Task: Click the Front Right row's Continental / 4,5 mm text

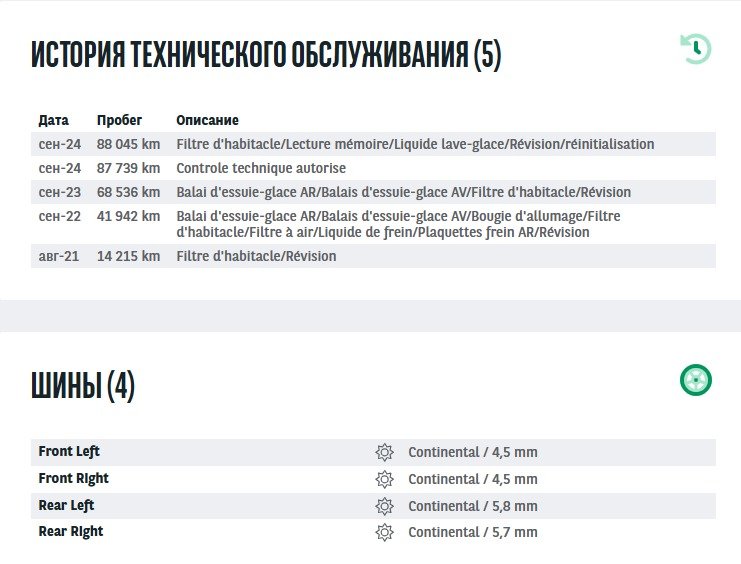Action: tap(472, 479)
